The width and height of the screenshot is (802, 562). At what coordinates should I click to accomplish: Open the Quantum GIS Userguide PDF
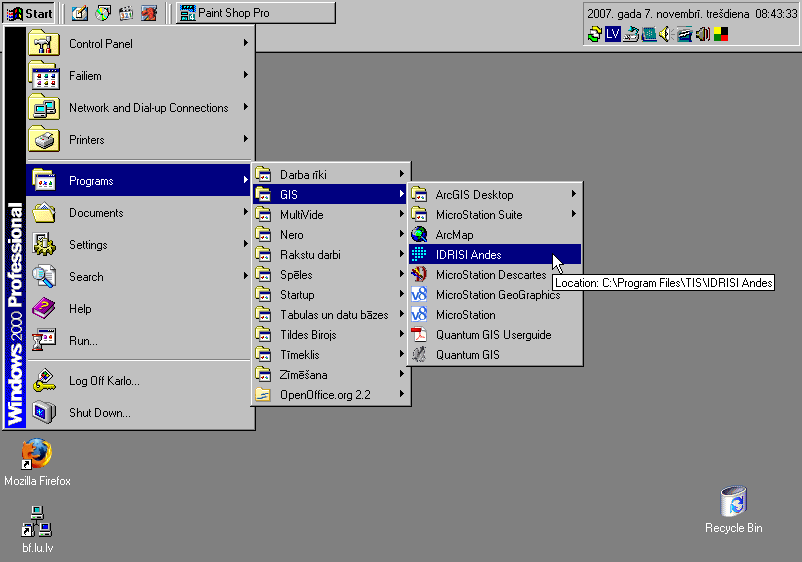[x=495, y=334]
